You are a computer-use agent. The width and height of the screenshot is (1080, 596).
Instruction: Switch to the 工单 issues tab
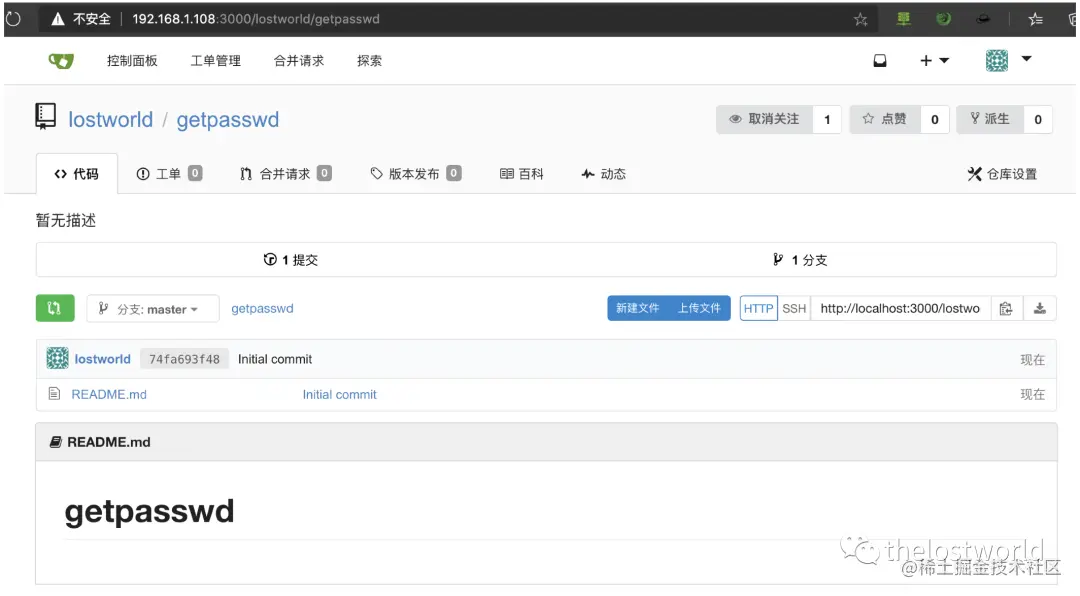coord(169,174)
